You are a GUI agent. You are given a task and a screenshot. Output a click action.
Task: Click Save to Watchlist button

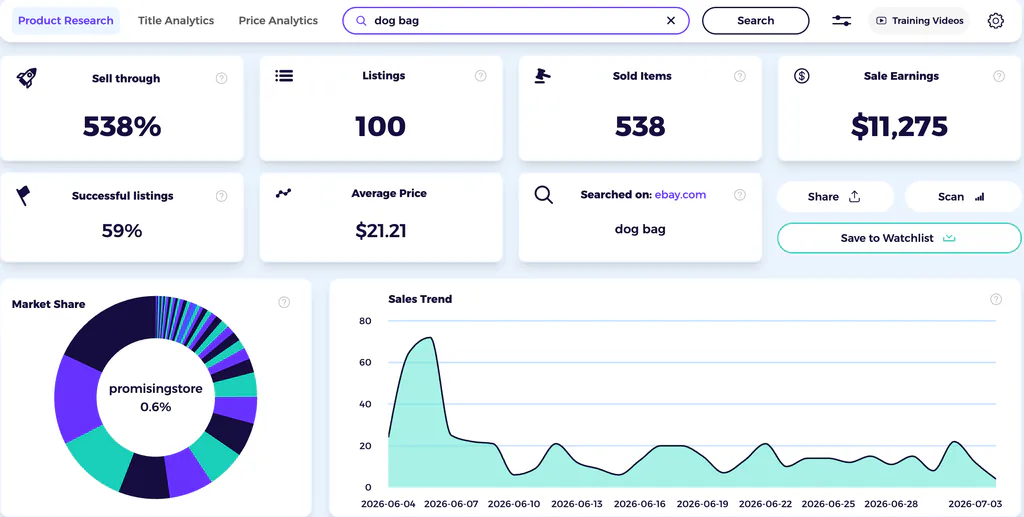(x=899, y=238)
